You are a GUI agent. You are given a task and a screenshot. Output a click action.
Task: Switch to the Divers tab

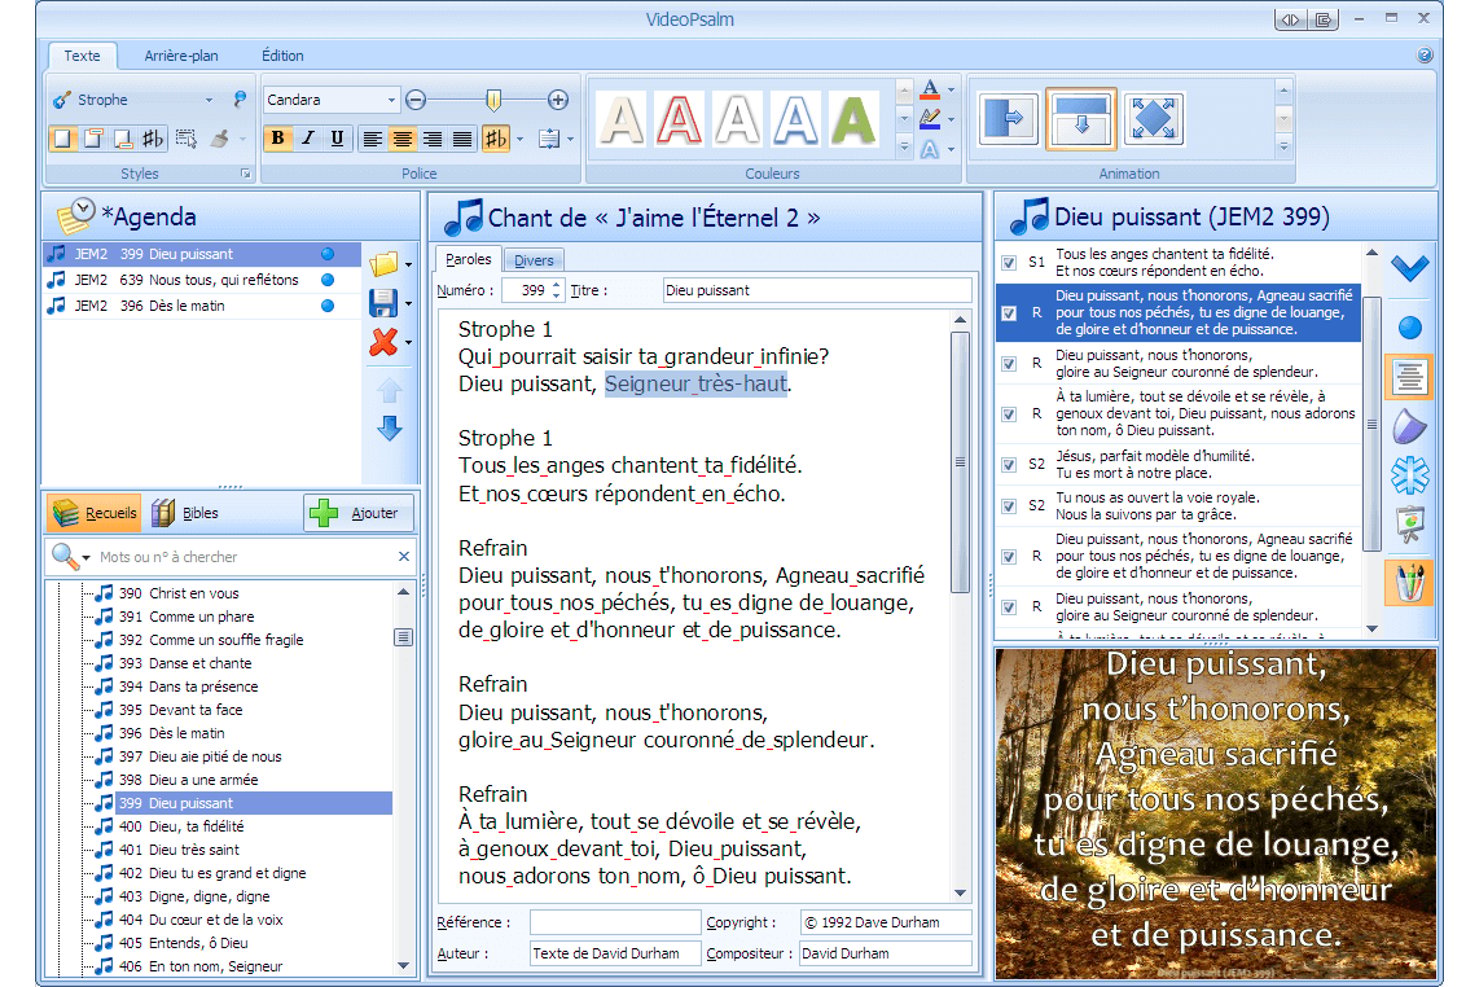click(534, 260)
